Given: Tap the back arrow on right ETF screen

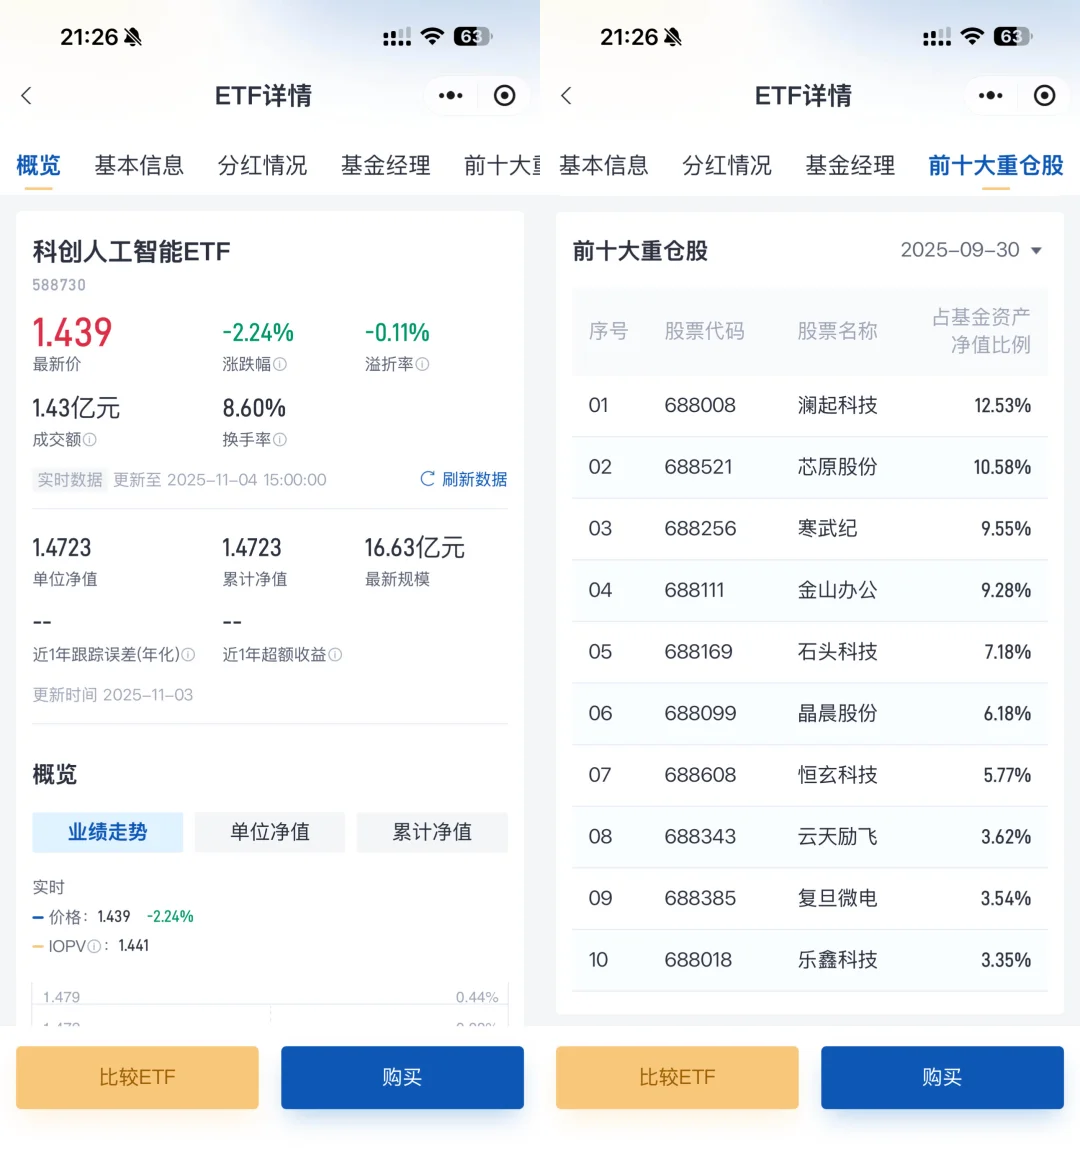Looking at the screenshot, I should [x=567, y=96].
